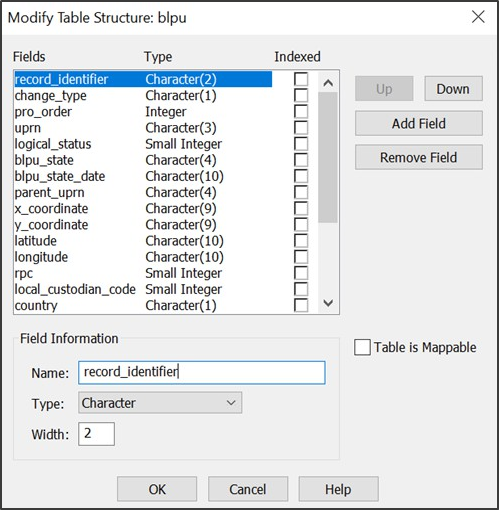
Task: Close the Modify Table Structure dialog
Action: 478,17
